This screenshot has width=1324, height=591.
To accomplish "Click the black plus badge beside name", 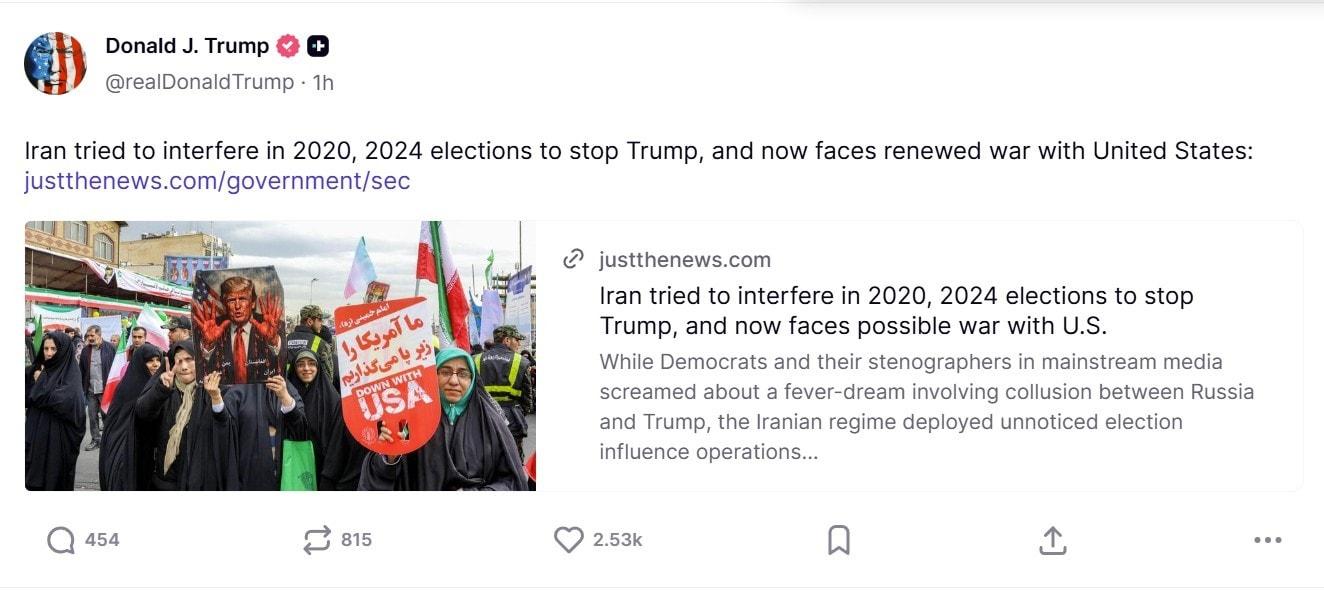I will point(318,46).
